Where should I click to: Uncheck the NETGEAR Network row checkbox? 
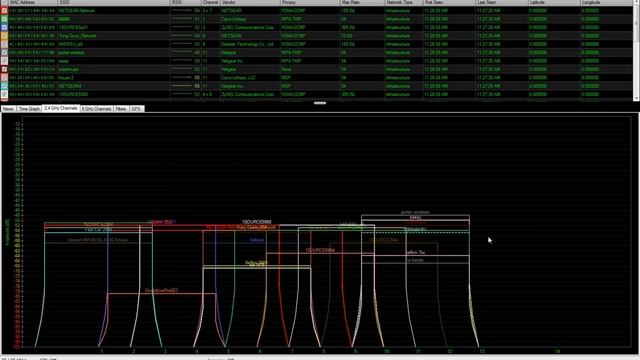point(4,11)
